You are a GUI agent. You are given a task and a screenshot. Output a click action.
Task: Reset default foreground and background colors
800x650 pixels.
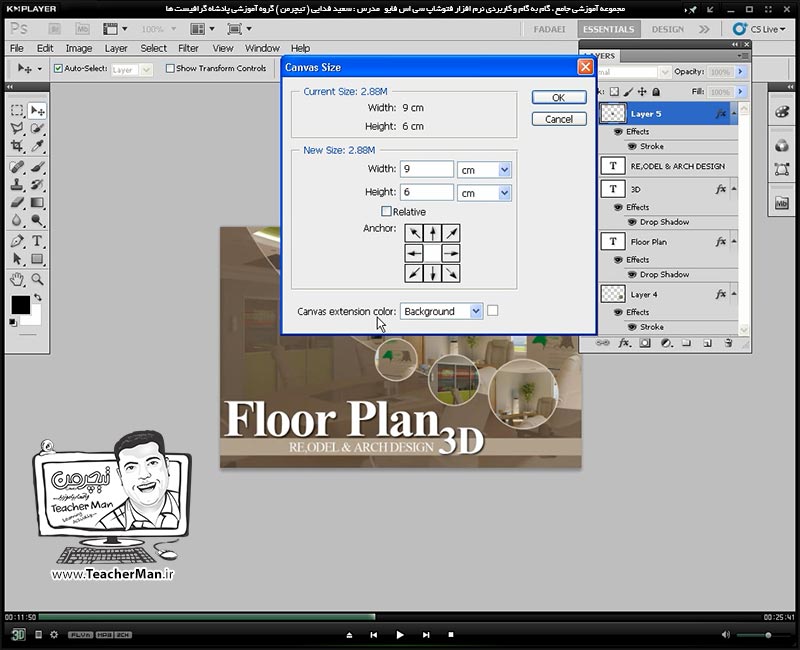[x=13, y=322]
